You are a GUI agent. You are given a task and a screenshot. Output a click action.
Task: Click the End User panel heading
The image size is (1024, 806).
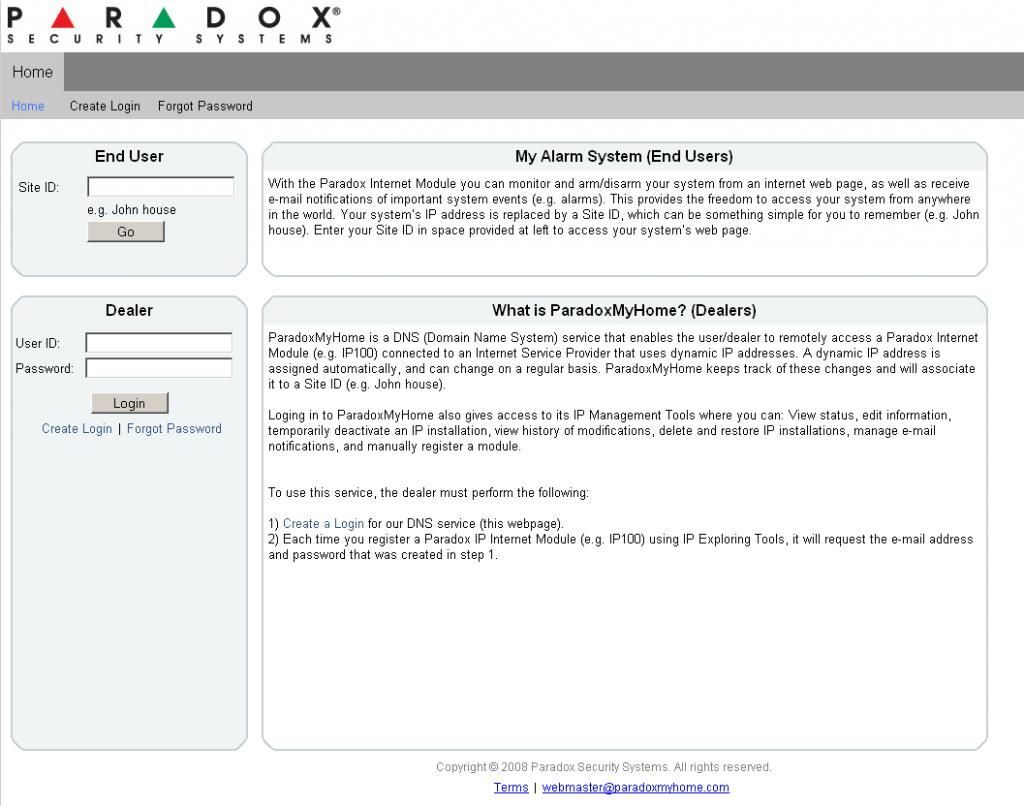129,157
